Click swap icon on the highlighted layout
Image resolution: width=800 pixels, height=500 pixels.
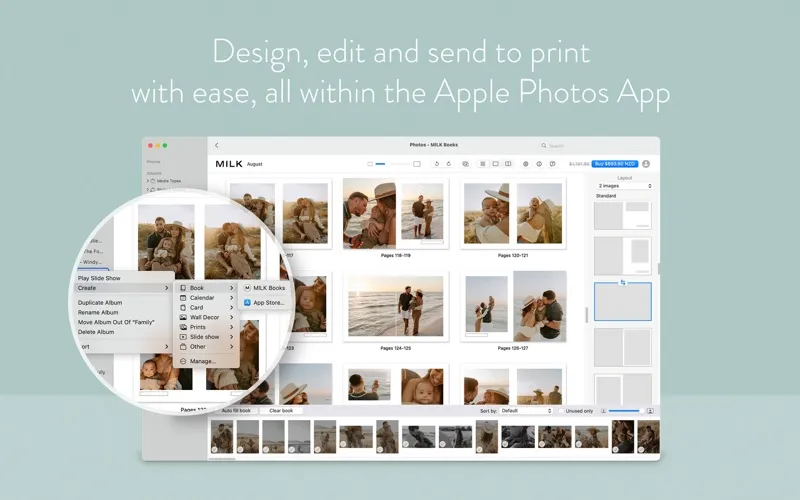(622, 282)
